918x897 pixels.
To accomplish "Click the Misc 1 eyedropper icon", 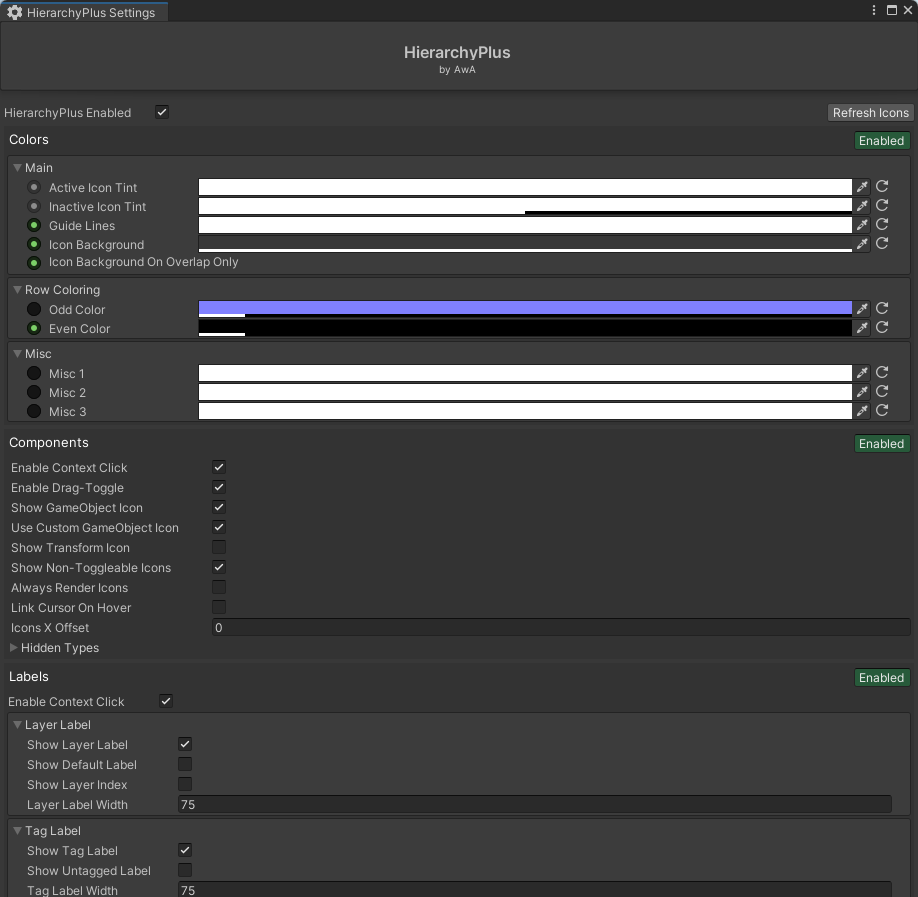I will pyautogui.click(x=861, y=373).
